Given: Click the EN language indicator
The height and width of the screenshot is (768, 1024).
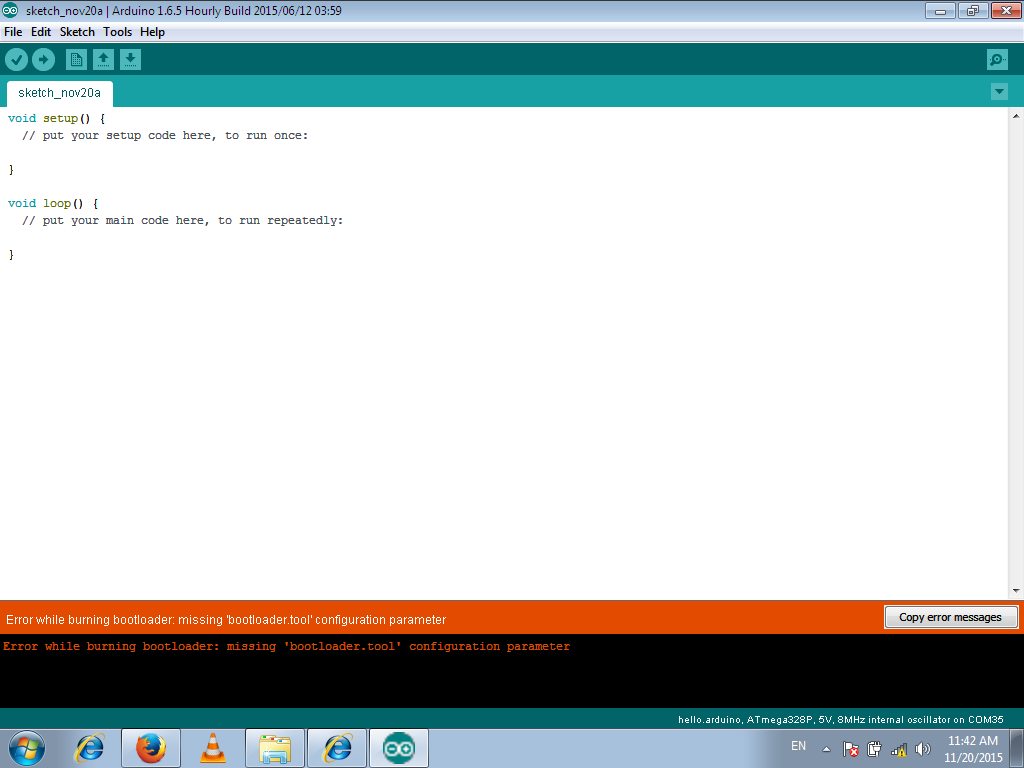Looking at the screenshot, I should point(798,746).
